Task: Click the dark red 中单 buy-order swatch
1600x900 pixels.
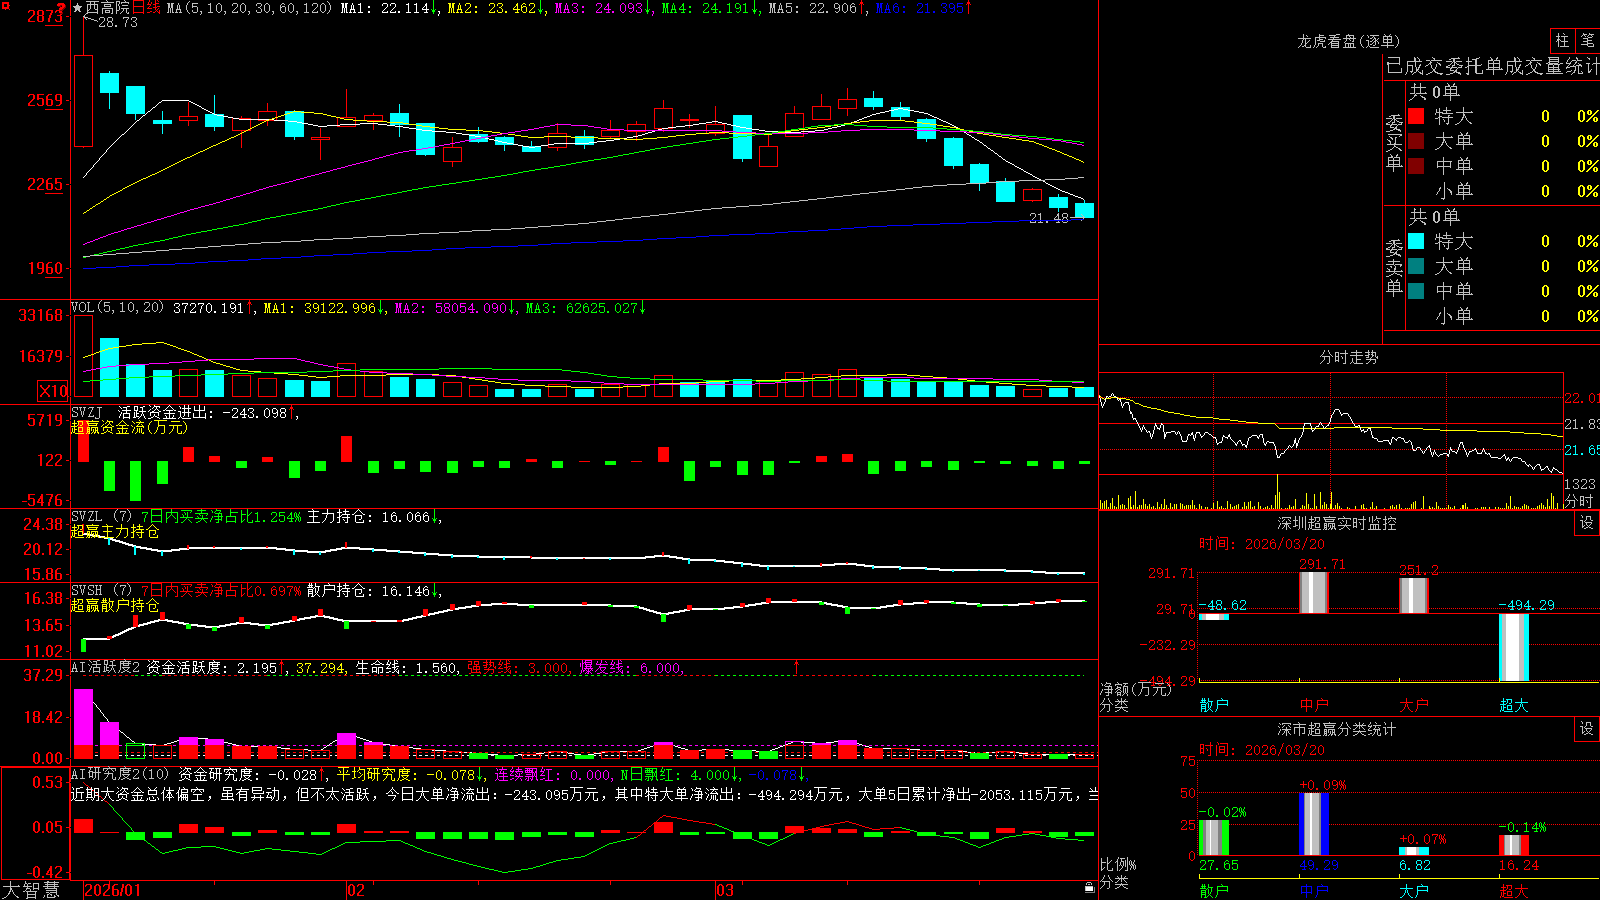Action: [x=1416, y=166]
